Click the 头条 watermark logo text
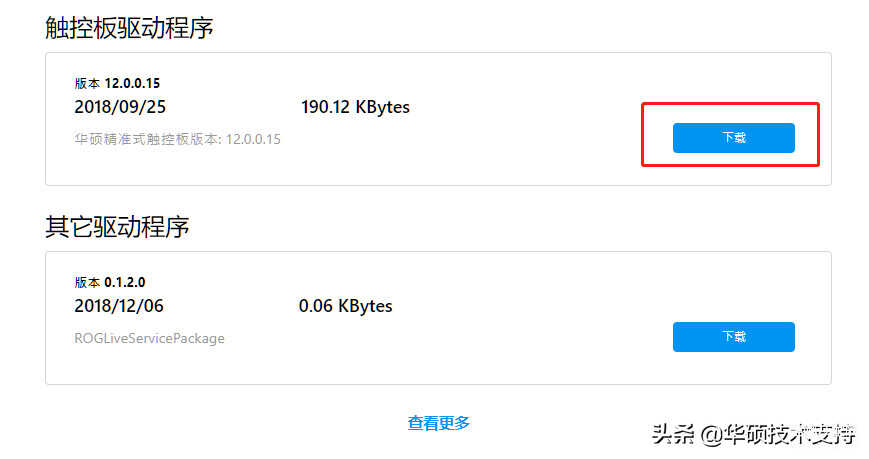The height and width of the screenshot is (459, 869). click(x=673, y=434)
